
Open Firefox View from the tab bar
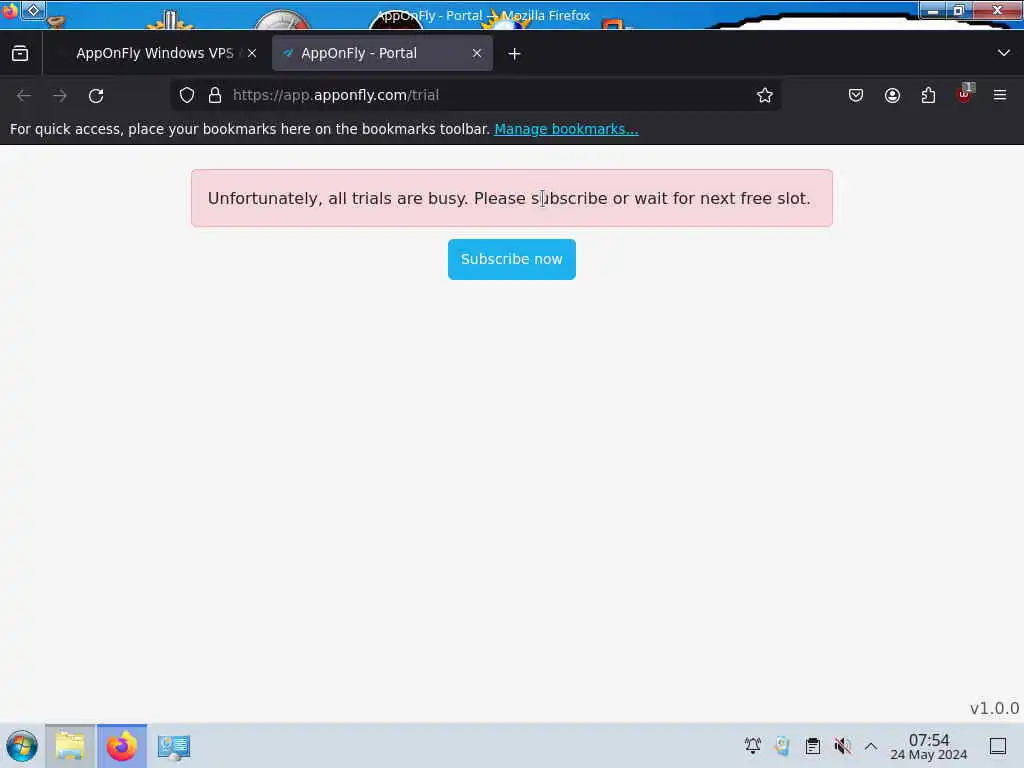(x=20, y=54)
